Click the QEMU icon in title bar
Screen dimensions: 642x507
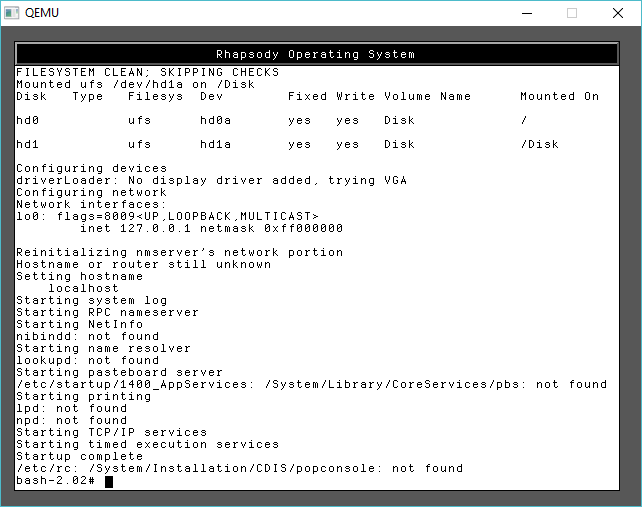click(x=12, y=12)
